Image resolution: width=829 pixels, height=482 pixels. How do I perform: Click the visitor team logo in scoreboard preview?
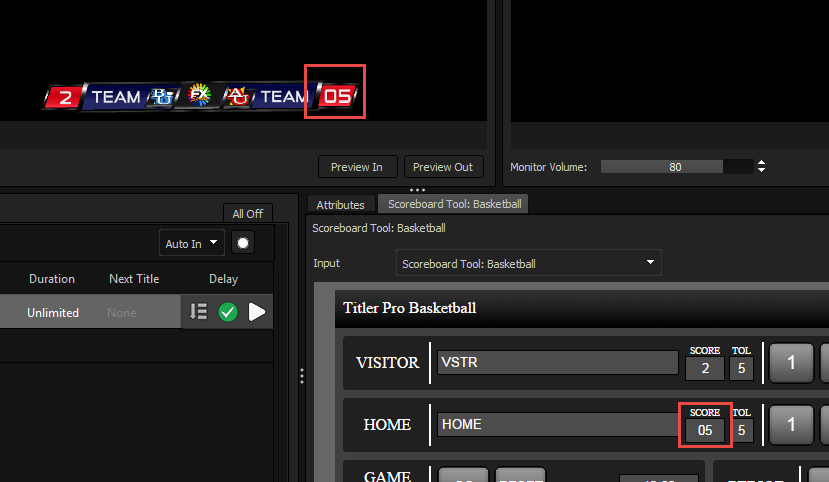(160, 97)
